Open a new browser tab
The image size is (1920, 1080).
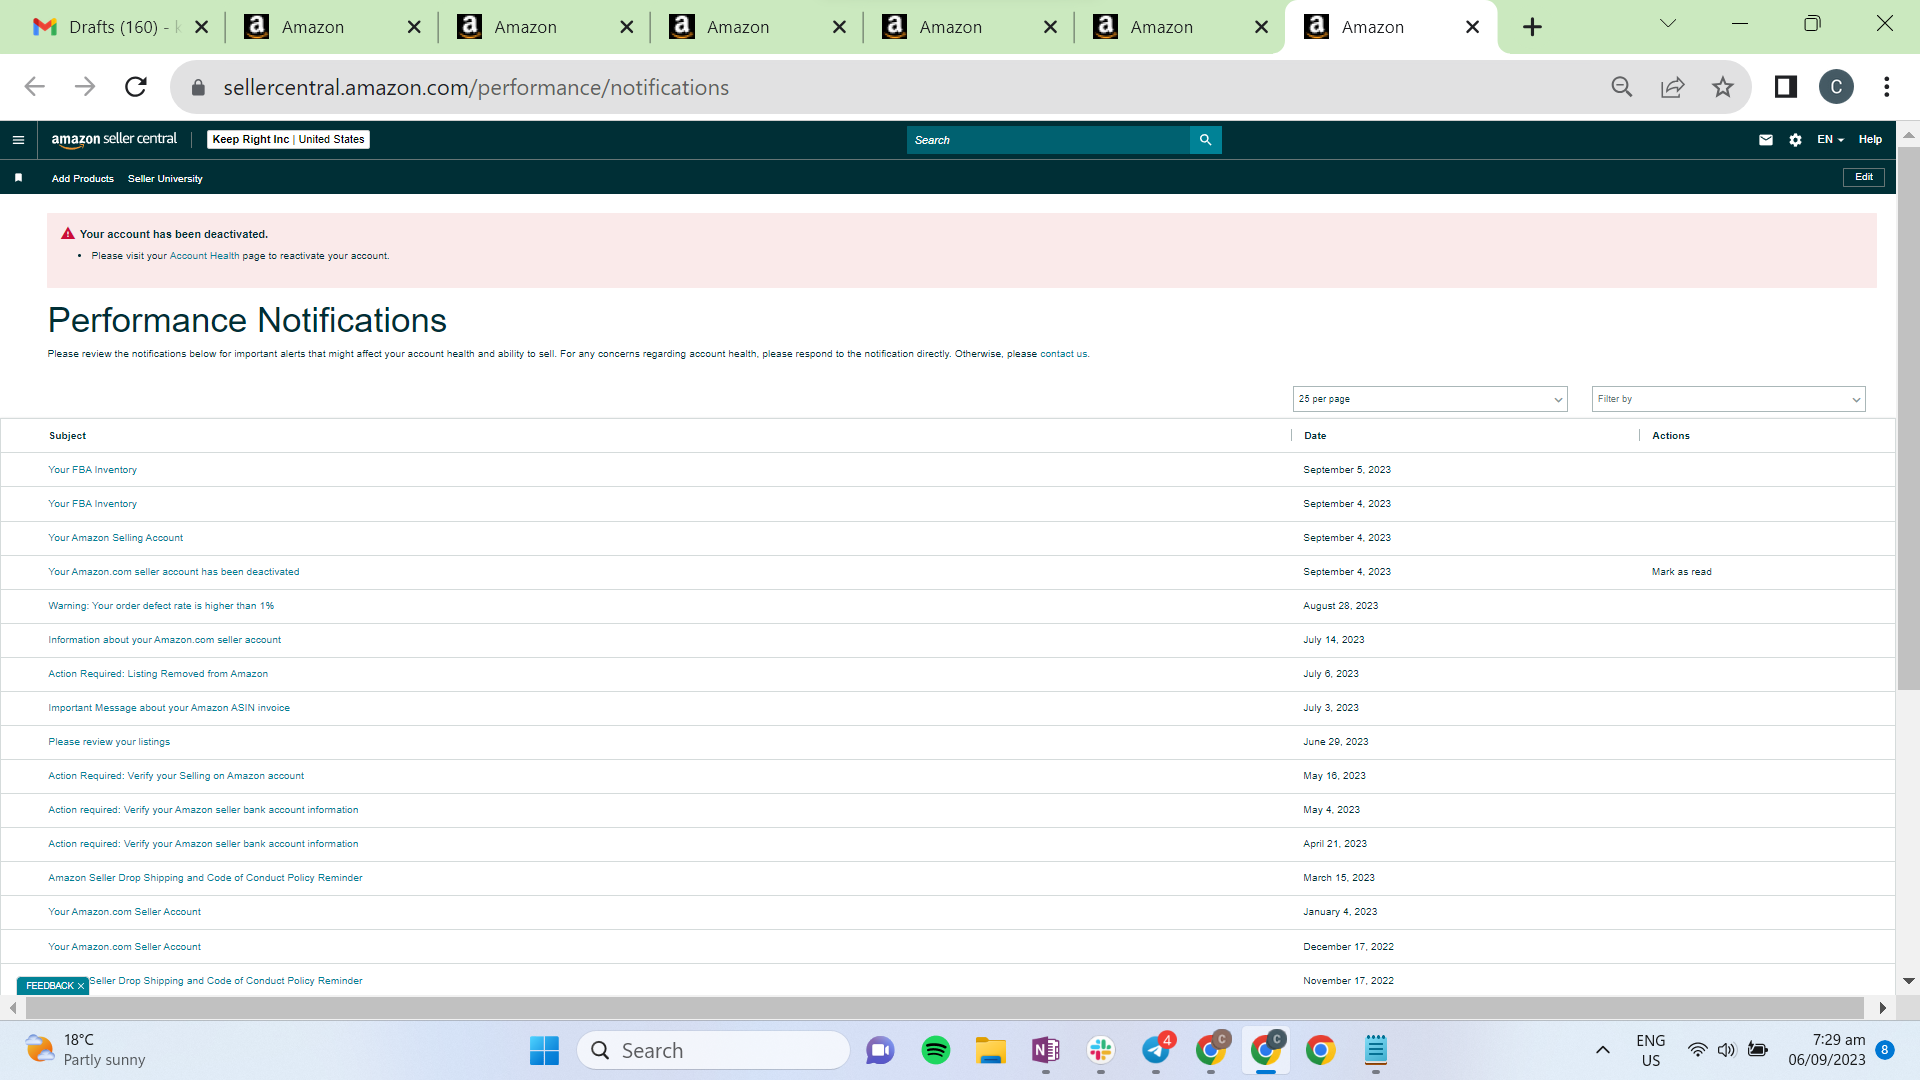click(x=1532, y=27)
